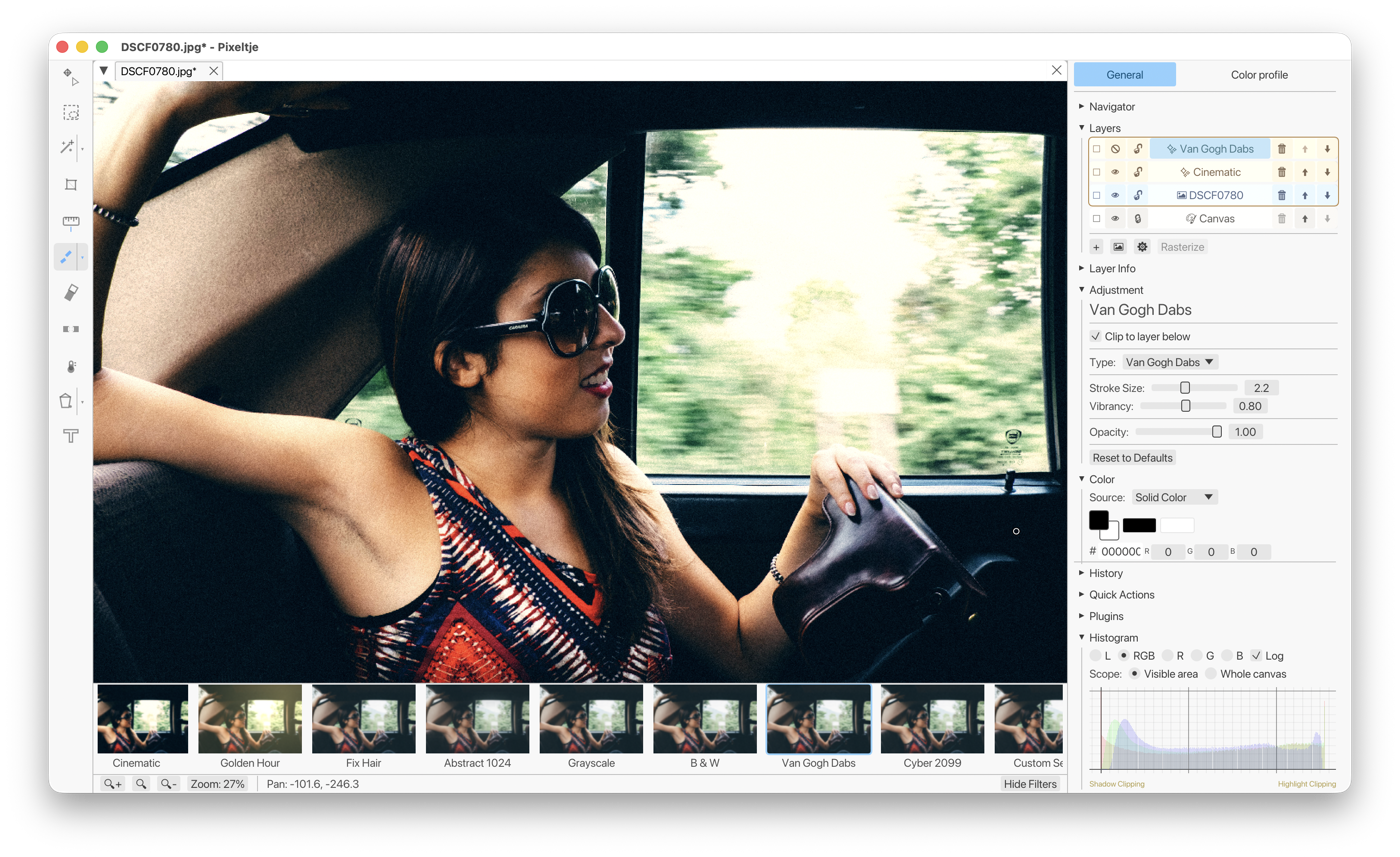Viewport: 1400px width, 857px height.
Task: Hide the Canvas layer via eye icon
Action: coord(1116,218)
